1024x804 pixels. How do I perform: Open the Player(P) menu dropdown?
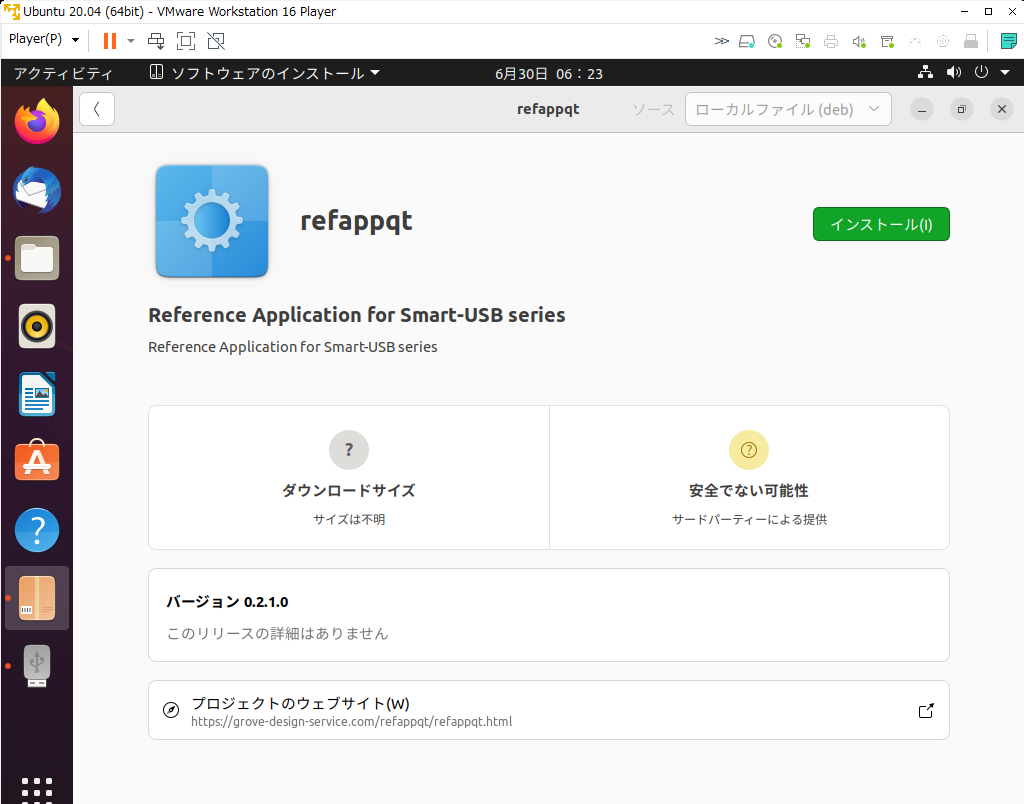pyautogui.click(x=44, y=39)
